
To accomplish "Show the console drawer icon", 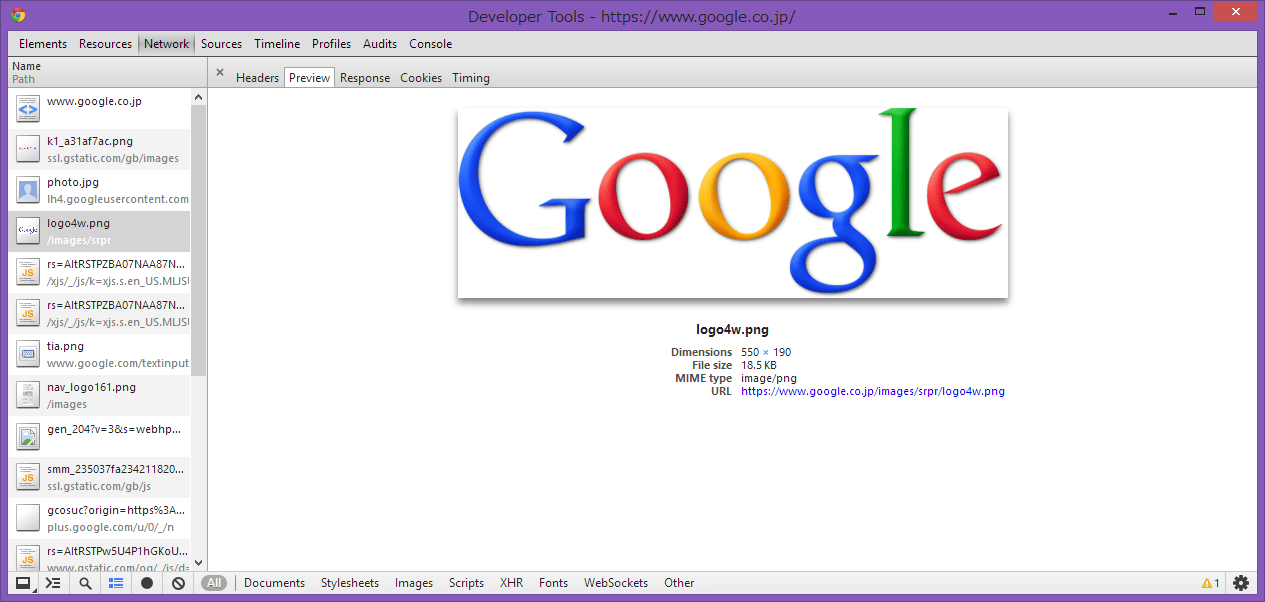I will click(53, 583).
